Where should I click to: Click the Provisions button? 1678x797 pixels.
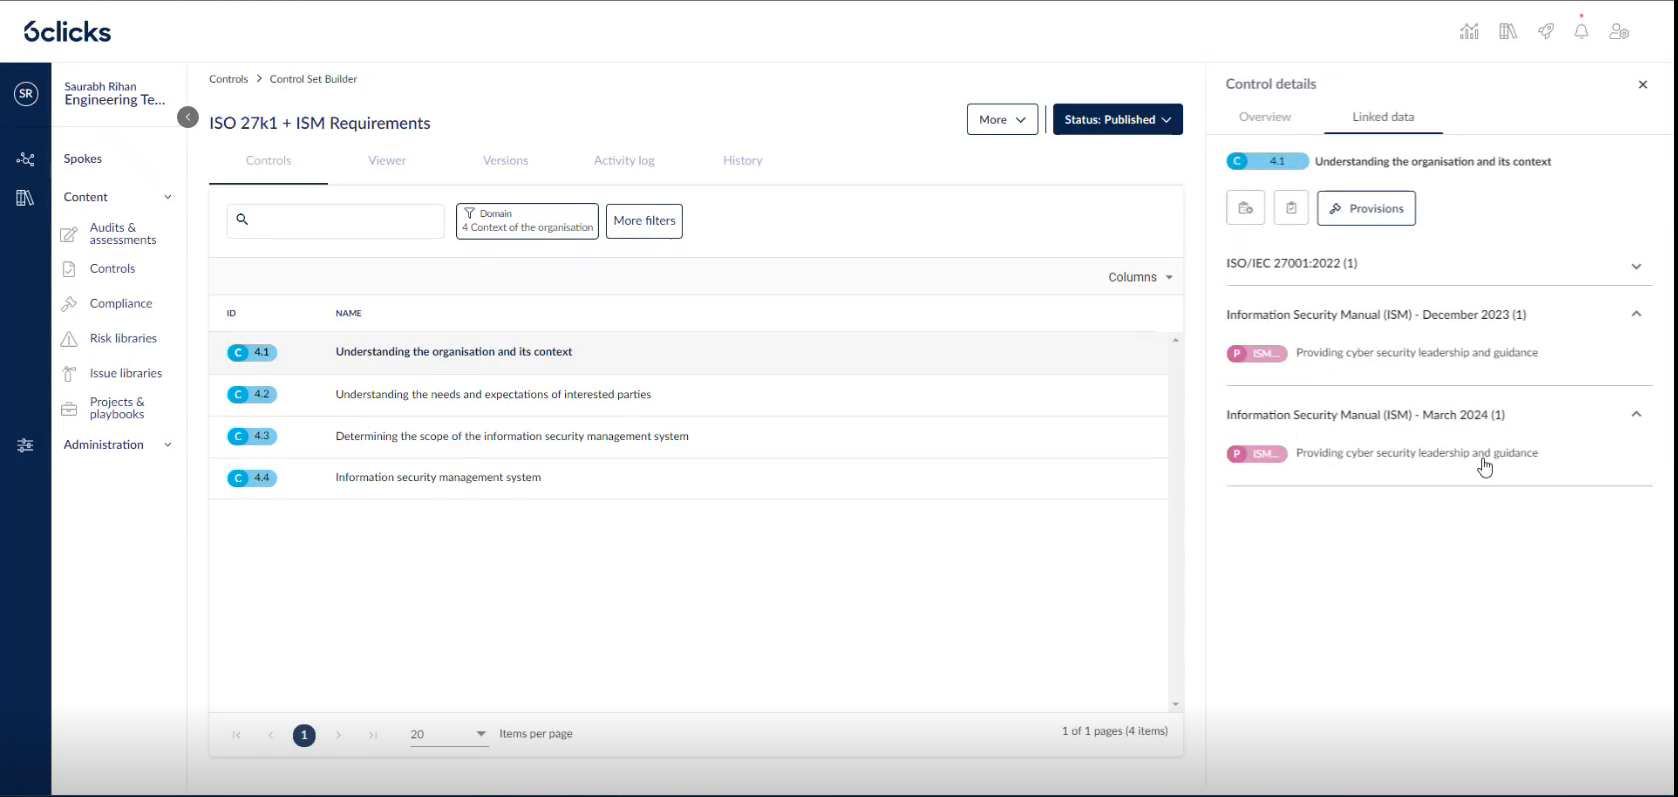pyautogui.click(x=1366, y=209)
